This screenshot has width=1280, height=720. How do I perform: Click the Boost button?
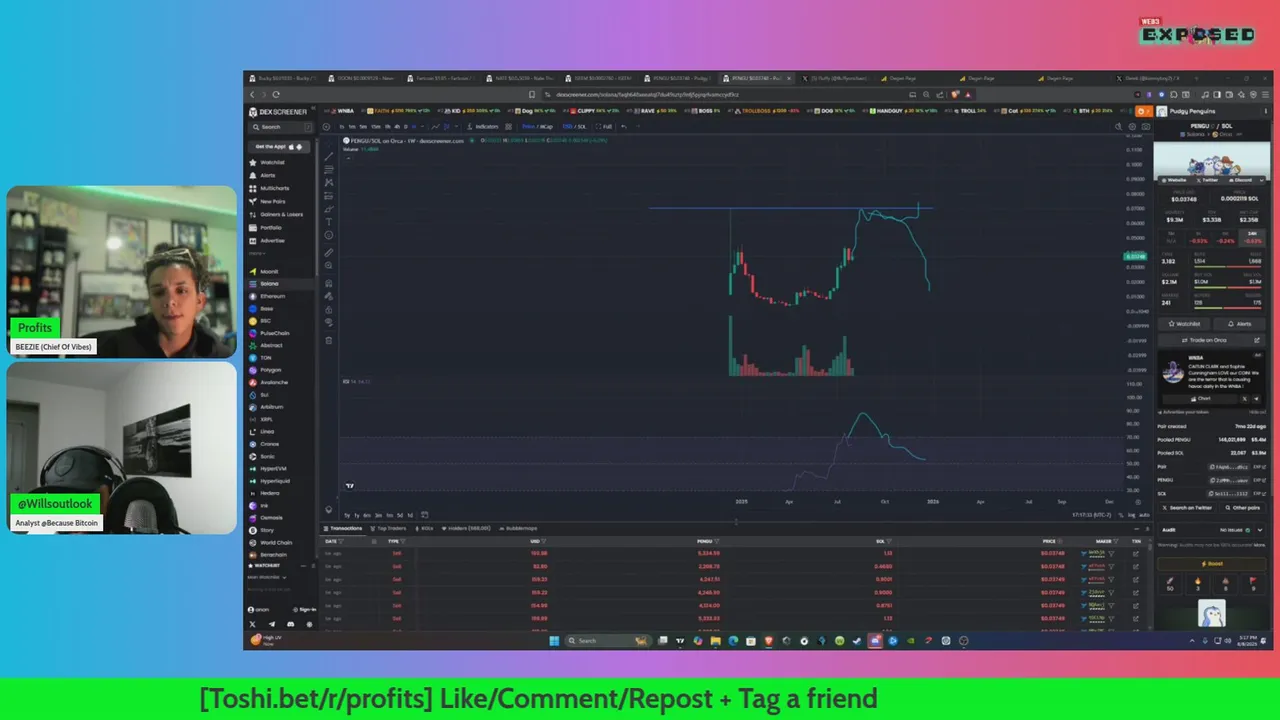1212,564
